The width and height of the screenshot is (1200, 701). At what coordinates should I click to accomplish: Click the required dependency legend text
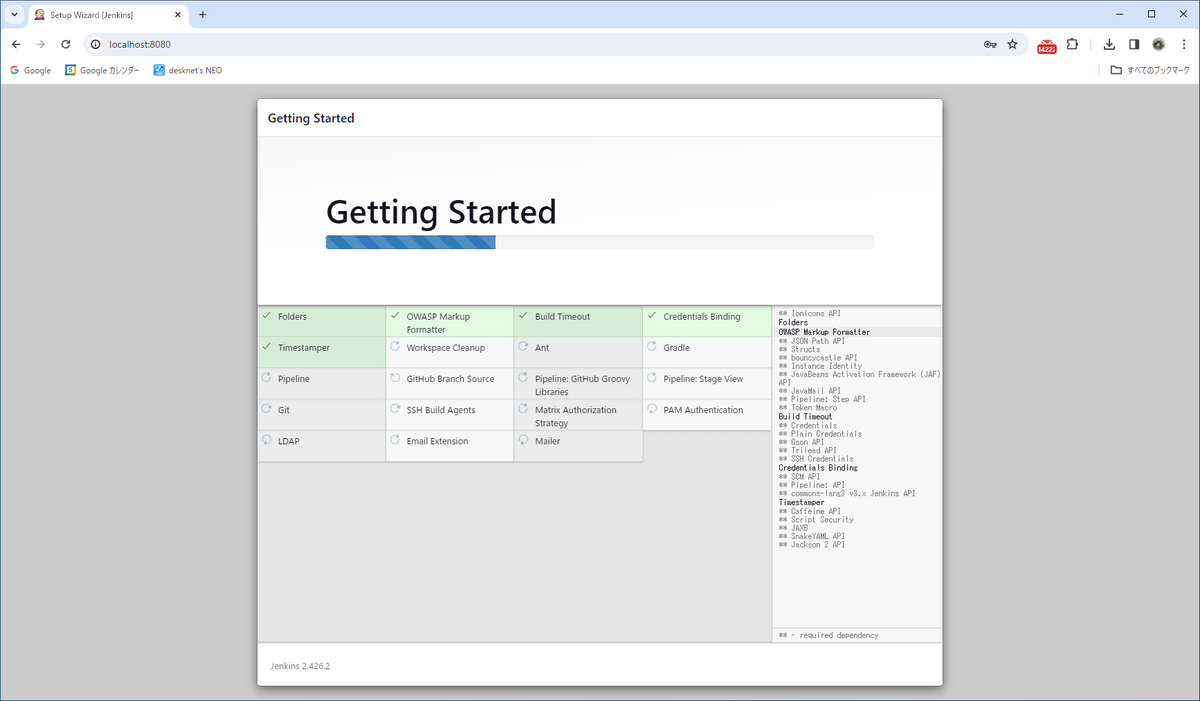click(x=829, y=635)
